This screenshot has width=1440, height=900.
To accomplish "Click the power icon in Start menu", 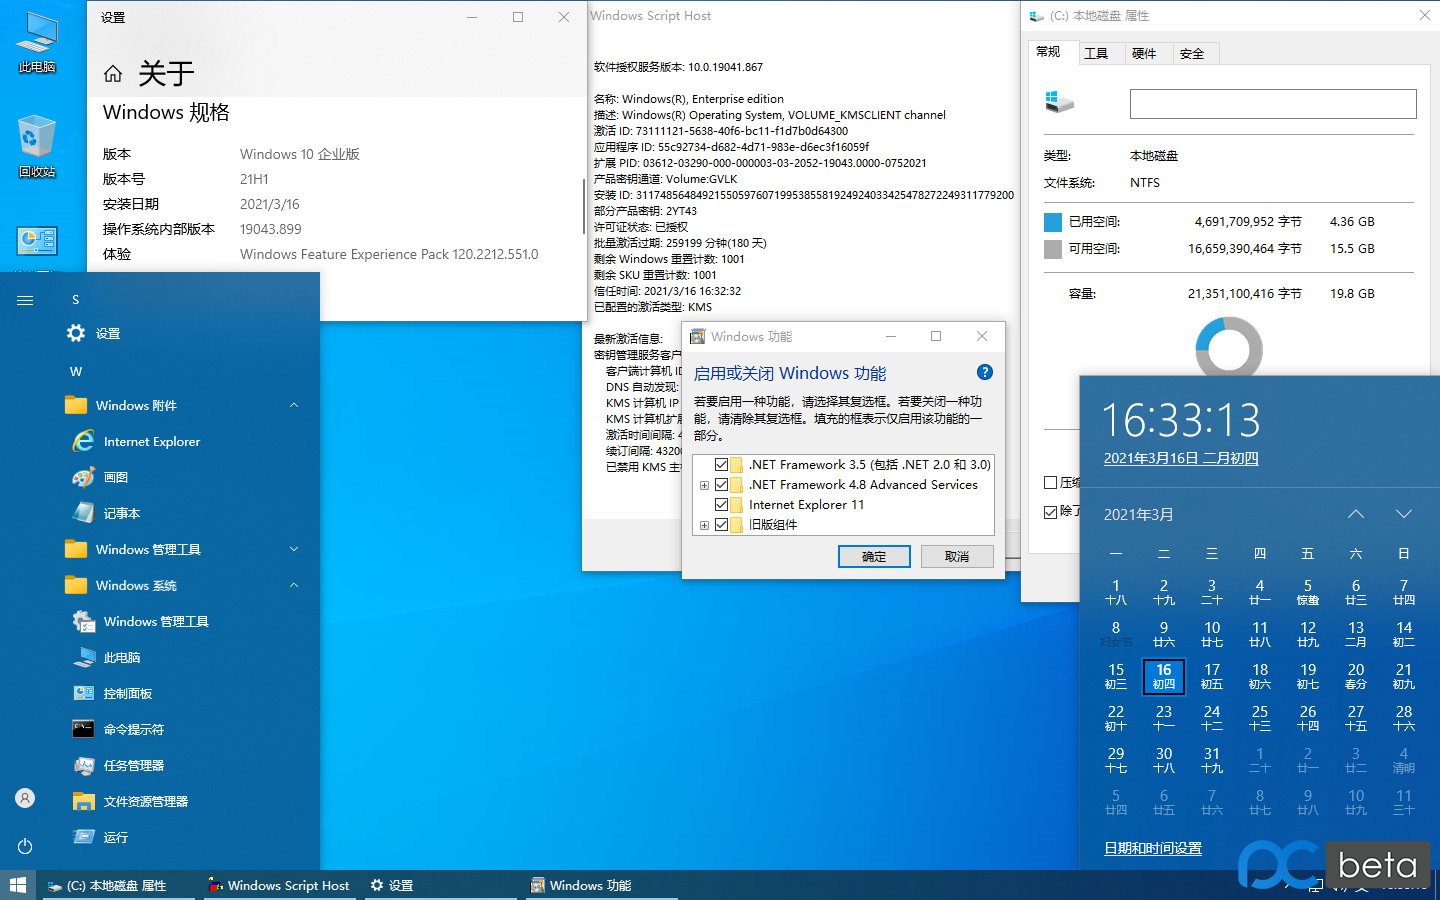I will click(25, 846).
